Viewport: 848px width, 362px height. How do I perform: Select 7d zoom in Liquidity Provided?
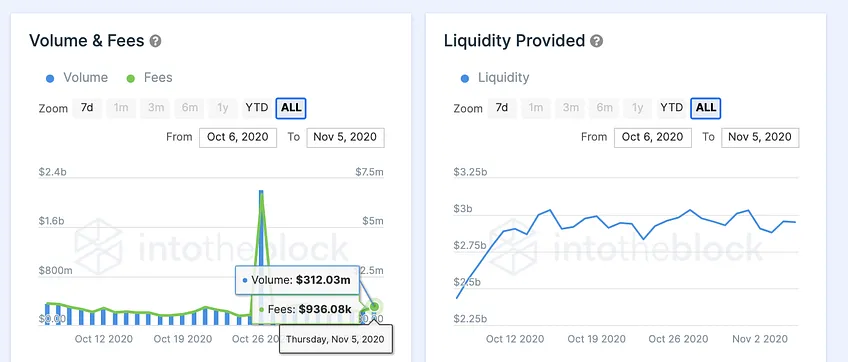502,108
